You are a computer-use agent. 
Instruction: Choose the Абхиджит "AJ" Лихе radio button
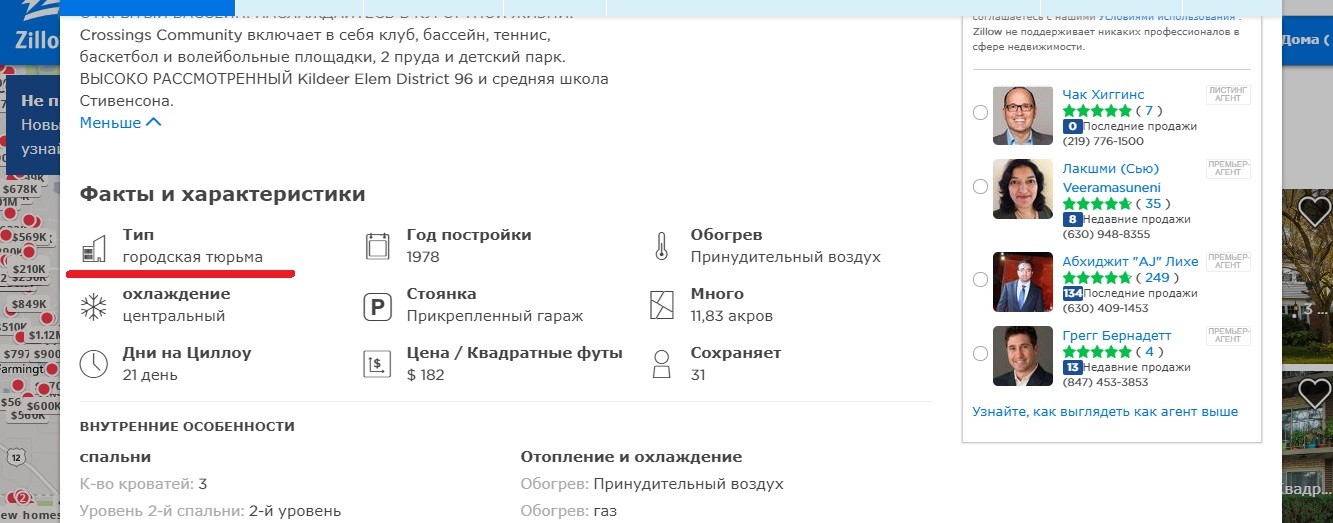pos(980,280)
